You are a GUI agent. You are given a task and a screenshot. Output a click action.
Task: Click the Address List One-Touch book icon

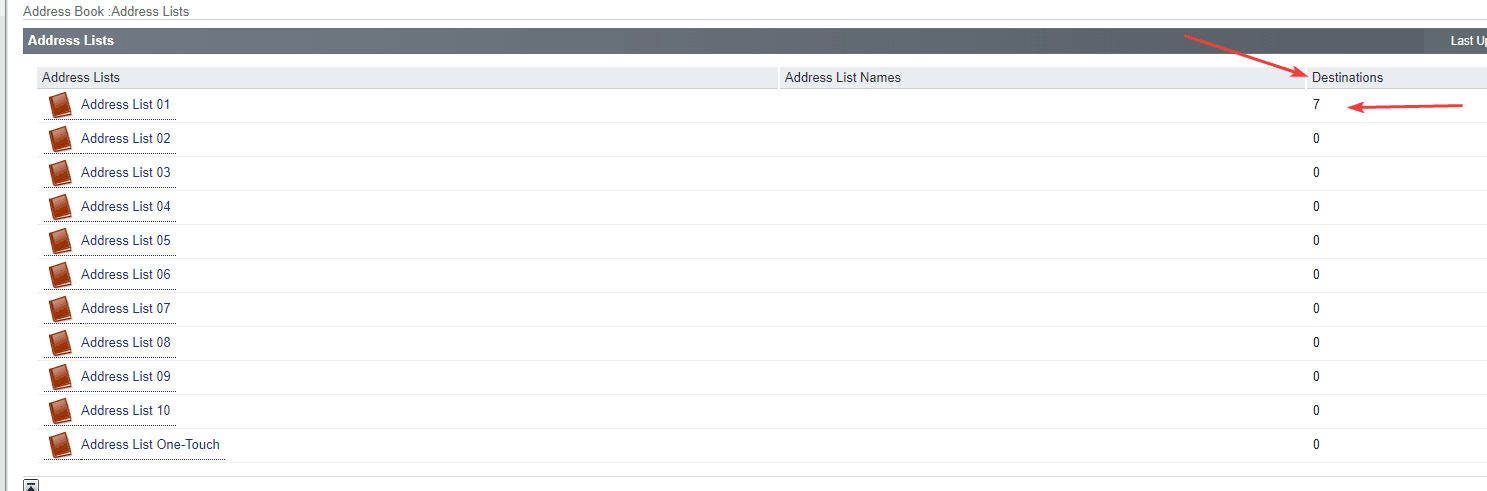(x=60, y=445)
